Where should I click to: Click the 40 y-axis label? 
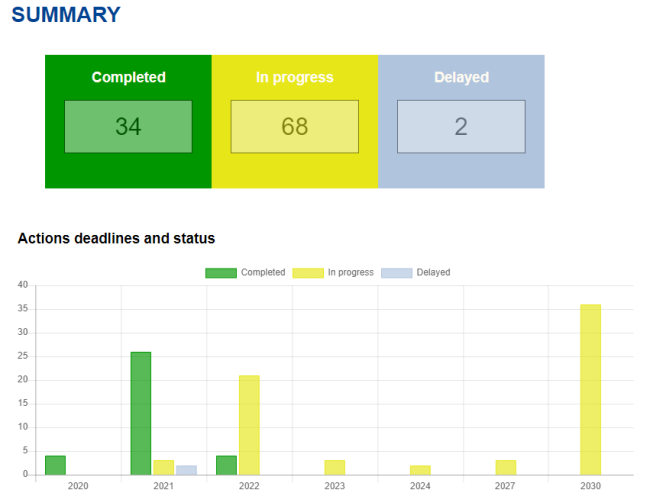pos(23,285)
